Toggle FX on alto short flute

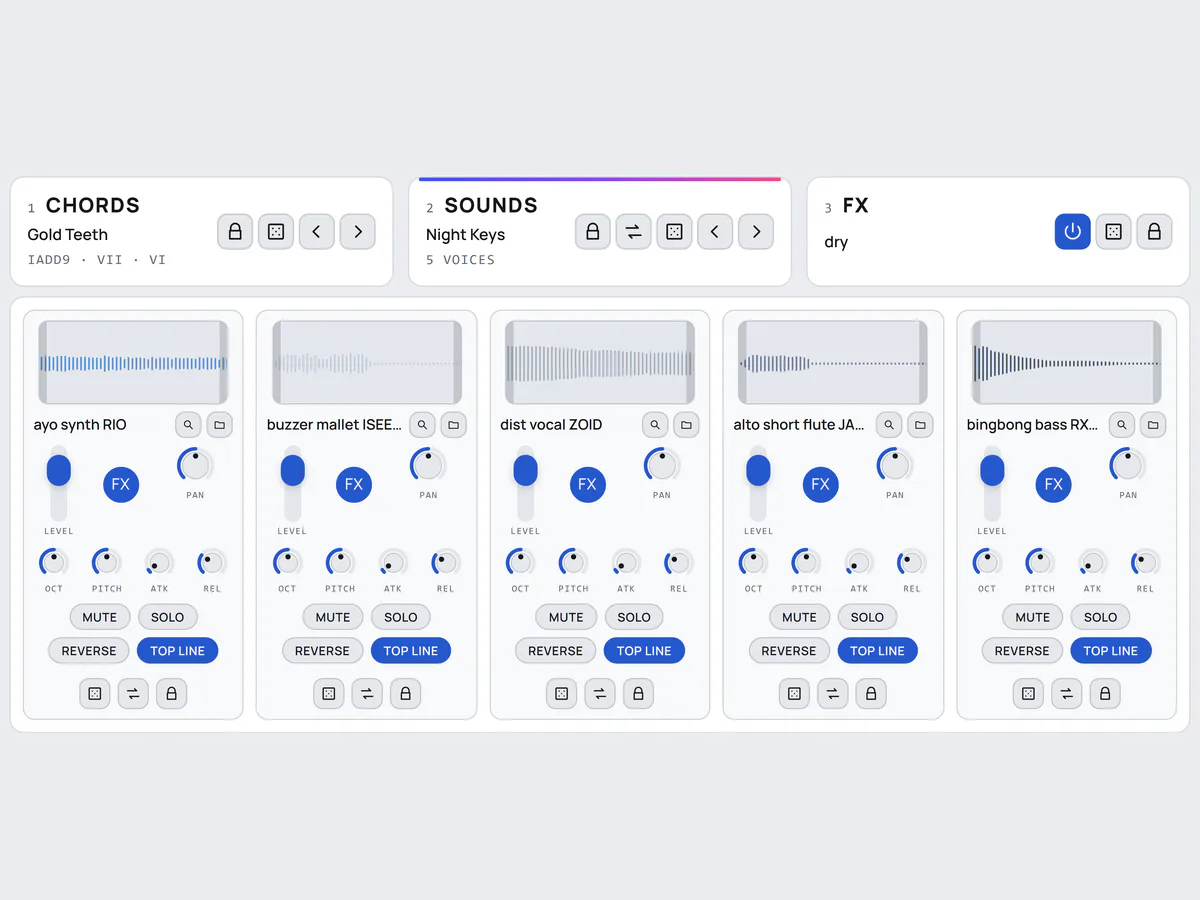click(x=821, y=484)
